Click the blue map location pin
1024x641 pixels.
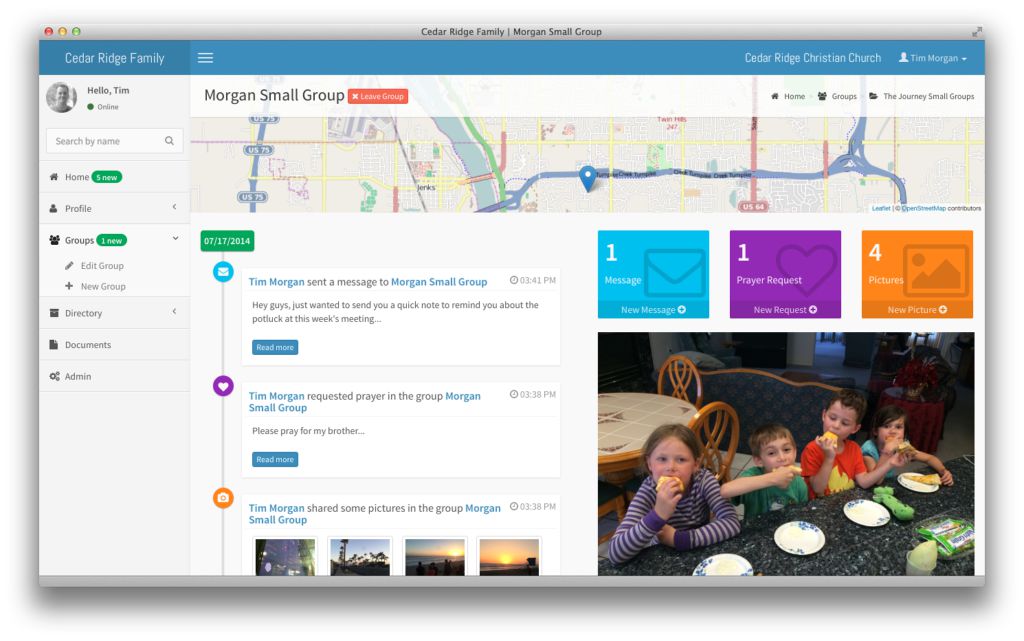(587, 178)
